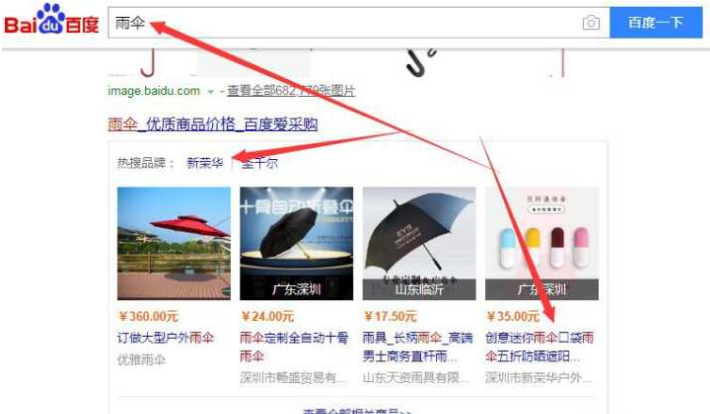Select hot brand 新荣华
The width and height of the screenshot is (710, 414).
point(205,163)
